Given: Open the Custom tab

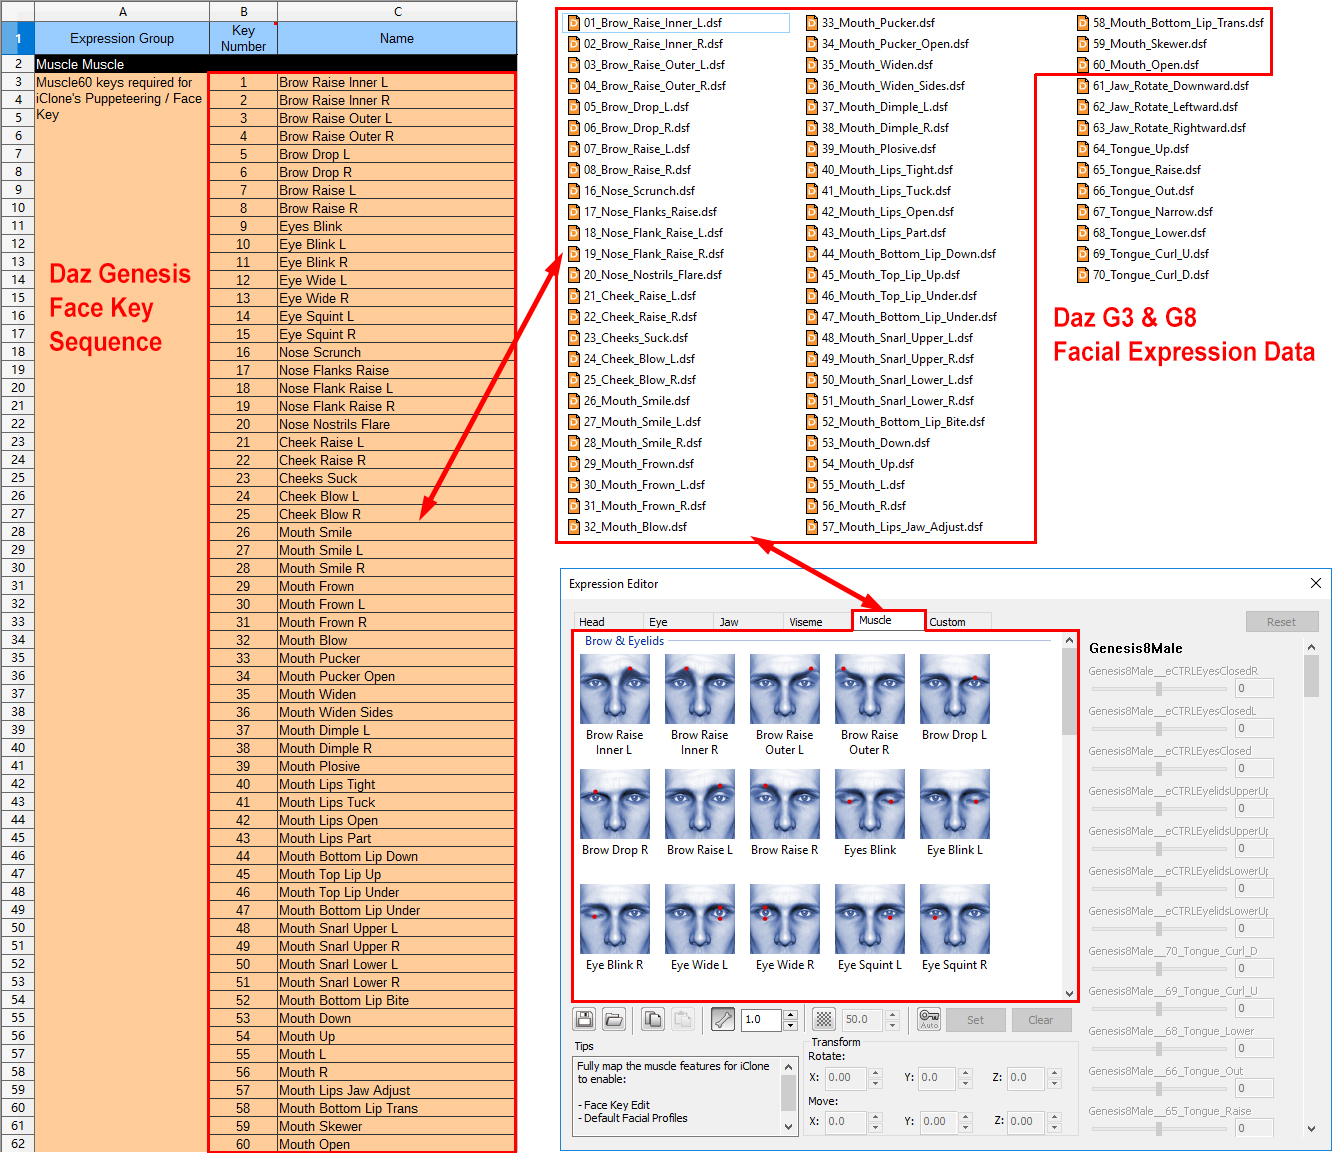Looking at the screenshot, I should pyautogui.click(x=958, y=621).
